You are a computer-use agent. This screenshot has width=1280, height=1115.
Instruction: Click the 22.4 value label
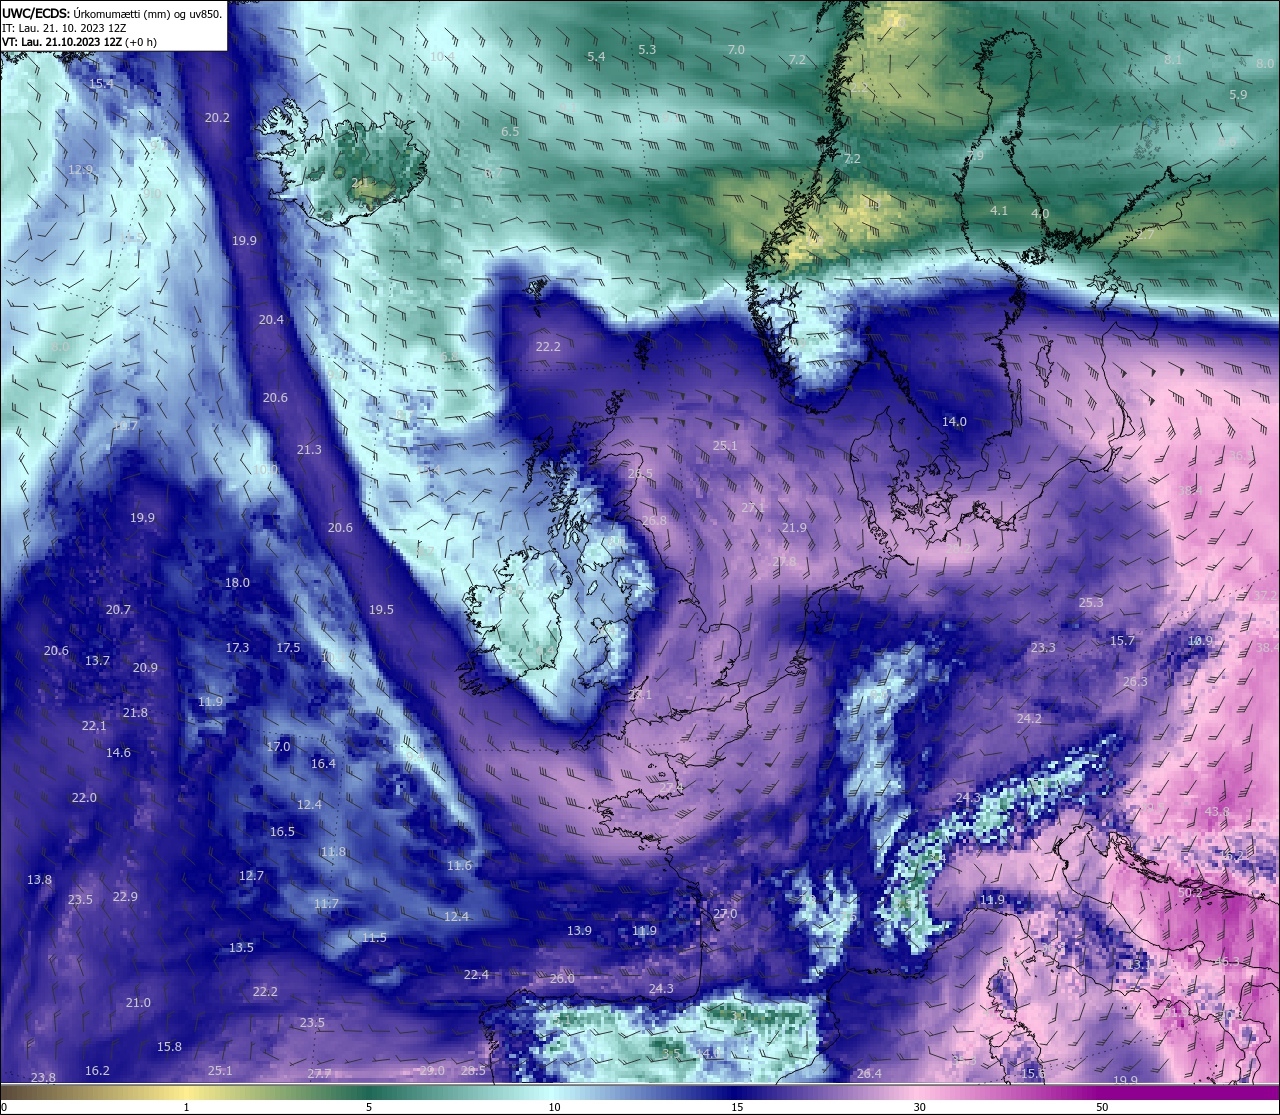pyautogui.click(x=476, y=975)
